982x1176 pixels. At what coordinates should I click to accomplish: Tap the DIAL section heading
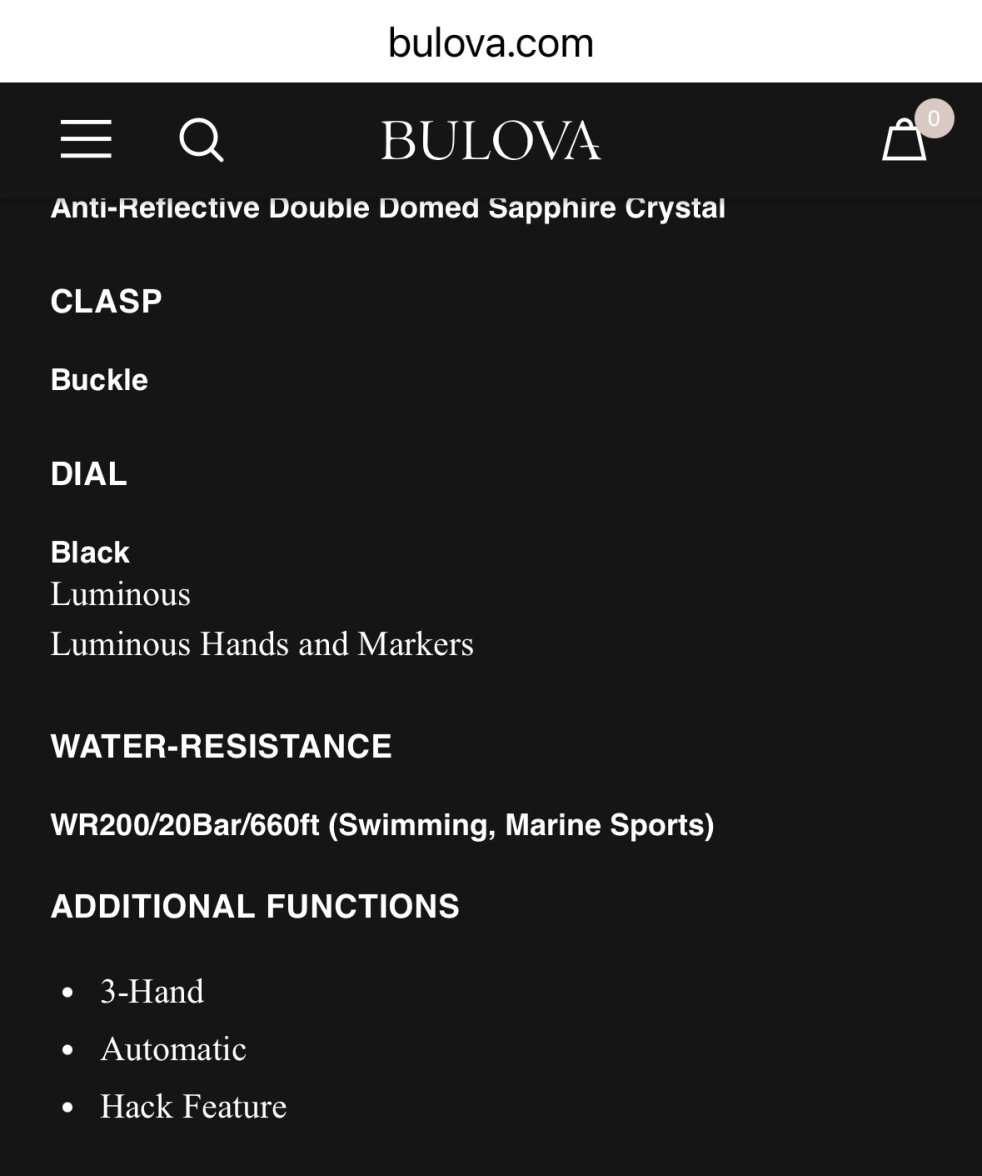[x=89, y=474]
